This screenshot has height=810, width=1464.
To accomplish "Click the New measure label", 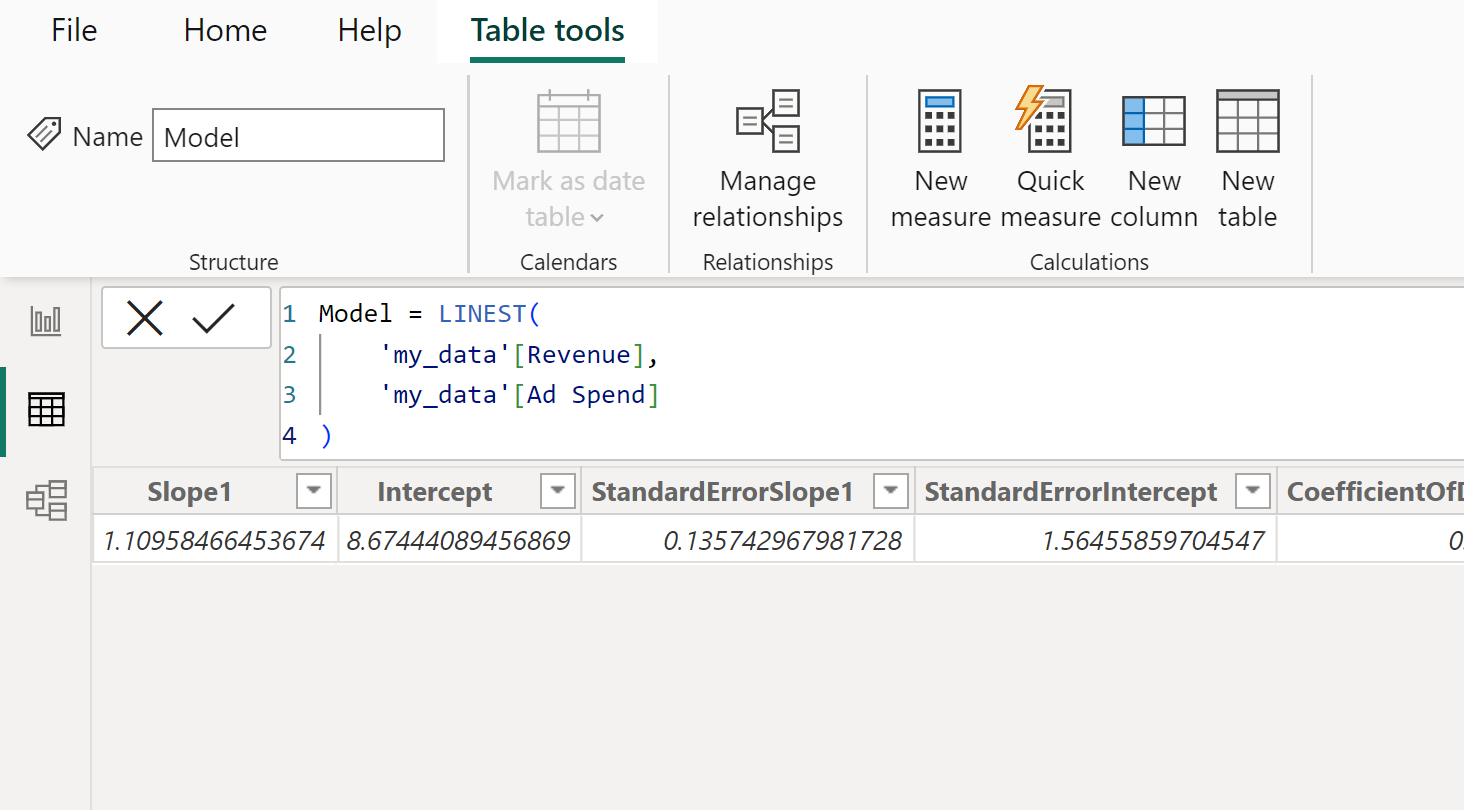I will pos(940,199).
